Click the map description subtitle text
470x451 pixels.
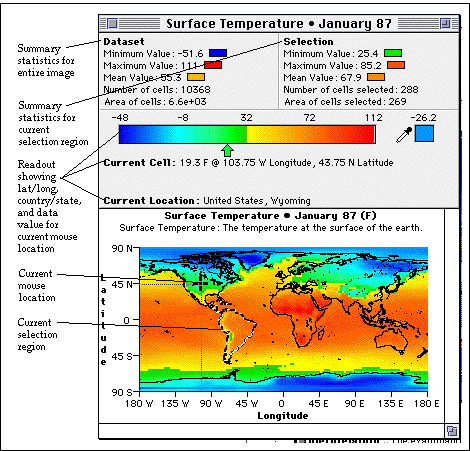point(271,228)
